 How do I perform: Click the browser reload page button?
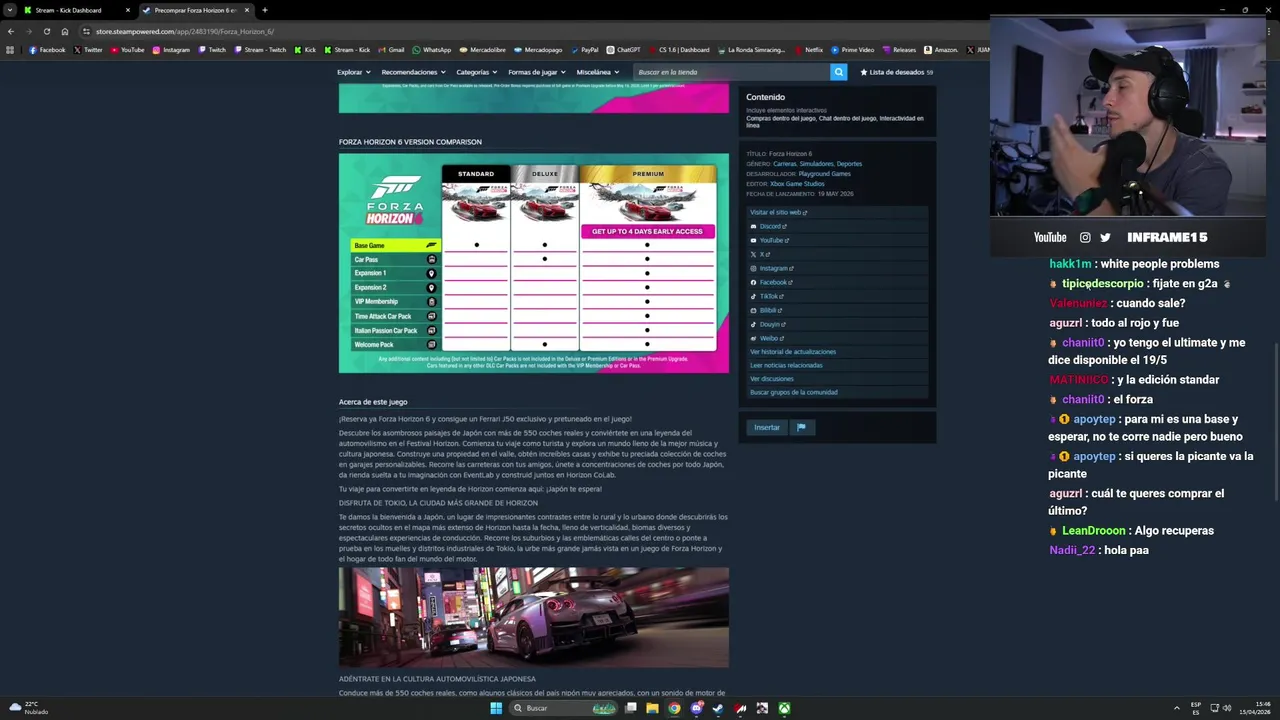coord(46,31)
